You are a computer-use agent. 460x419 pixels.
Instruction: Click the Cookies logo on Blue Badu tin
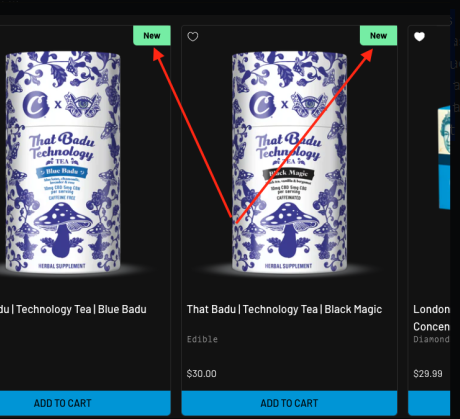(35, 104)
